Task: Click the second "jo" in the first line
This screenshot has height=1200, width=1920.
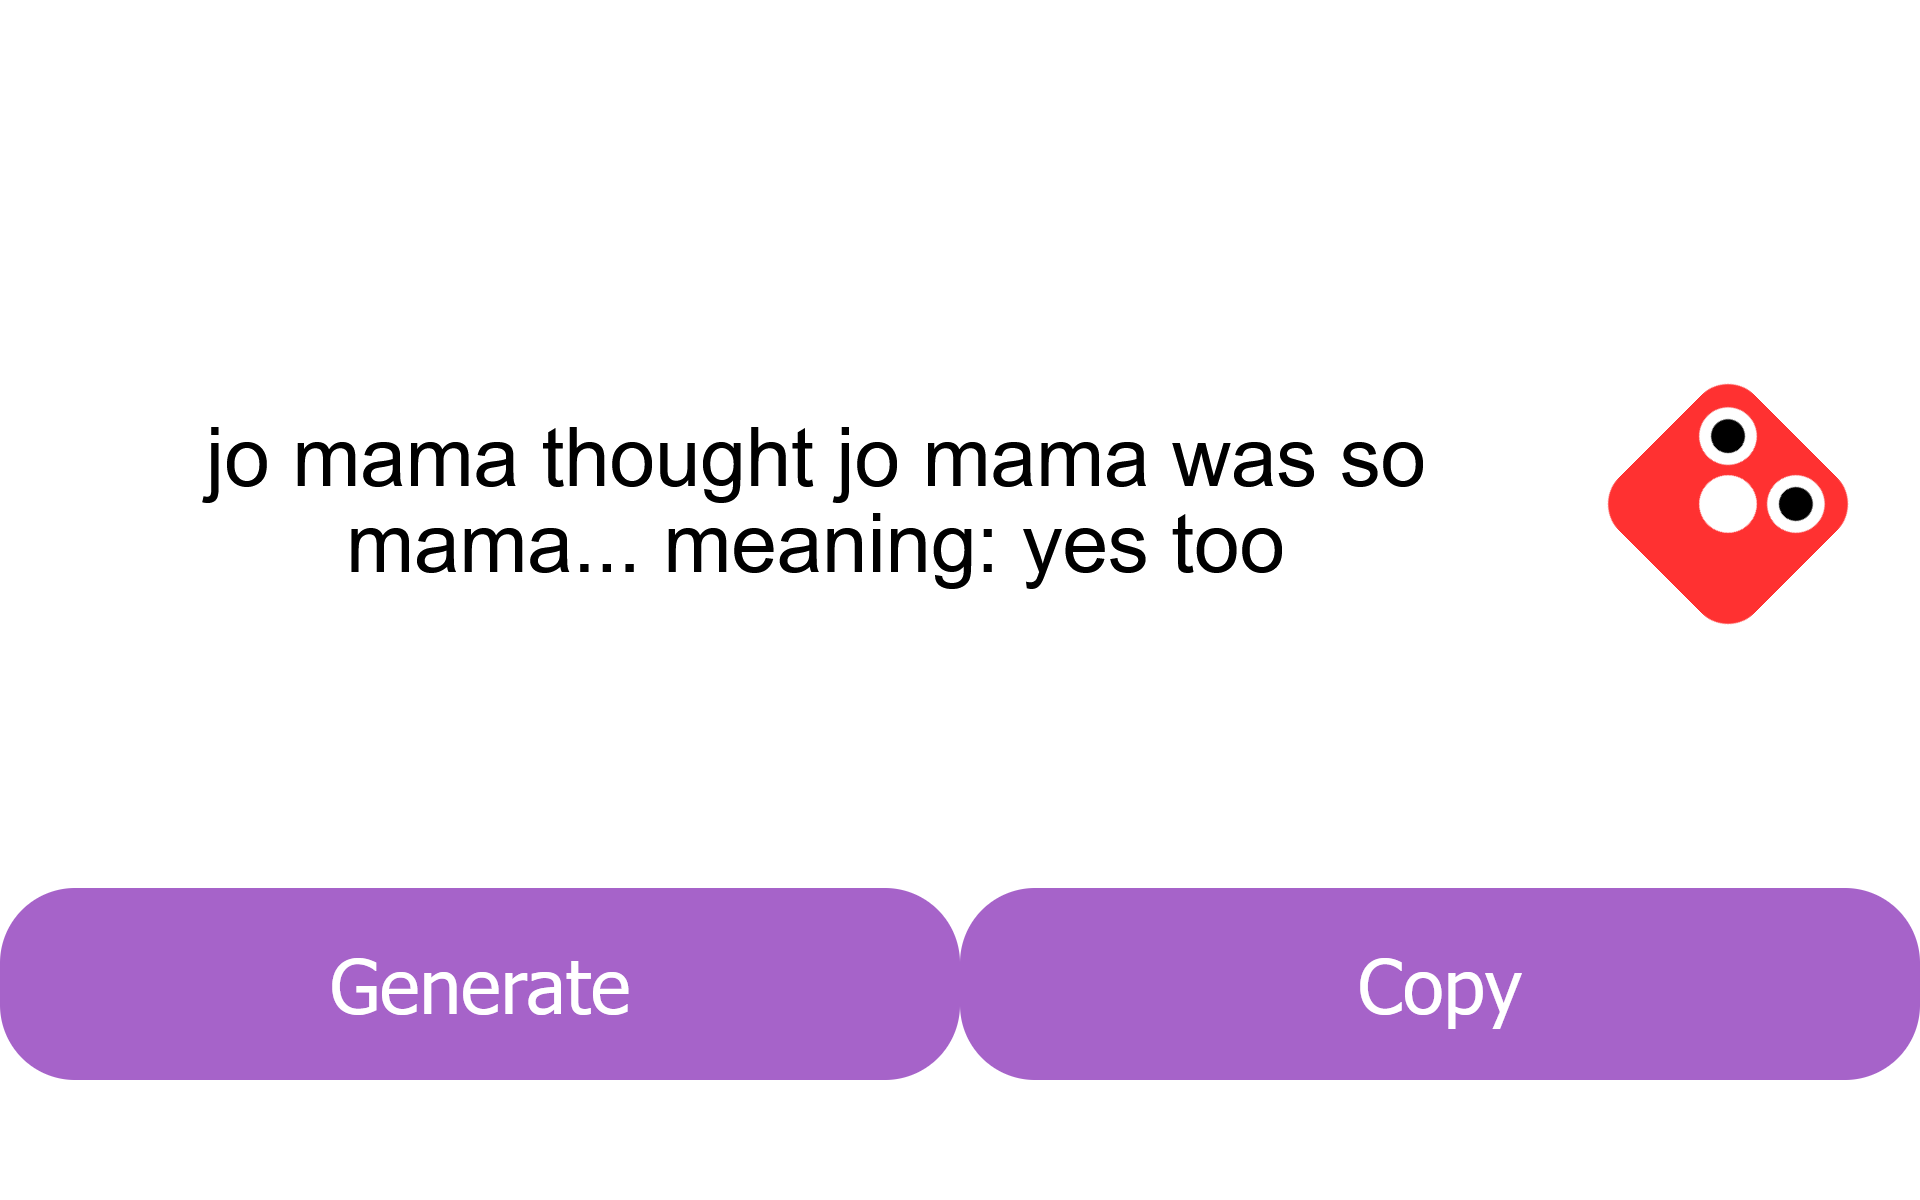Action: pos(868,459)
